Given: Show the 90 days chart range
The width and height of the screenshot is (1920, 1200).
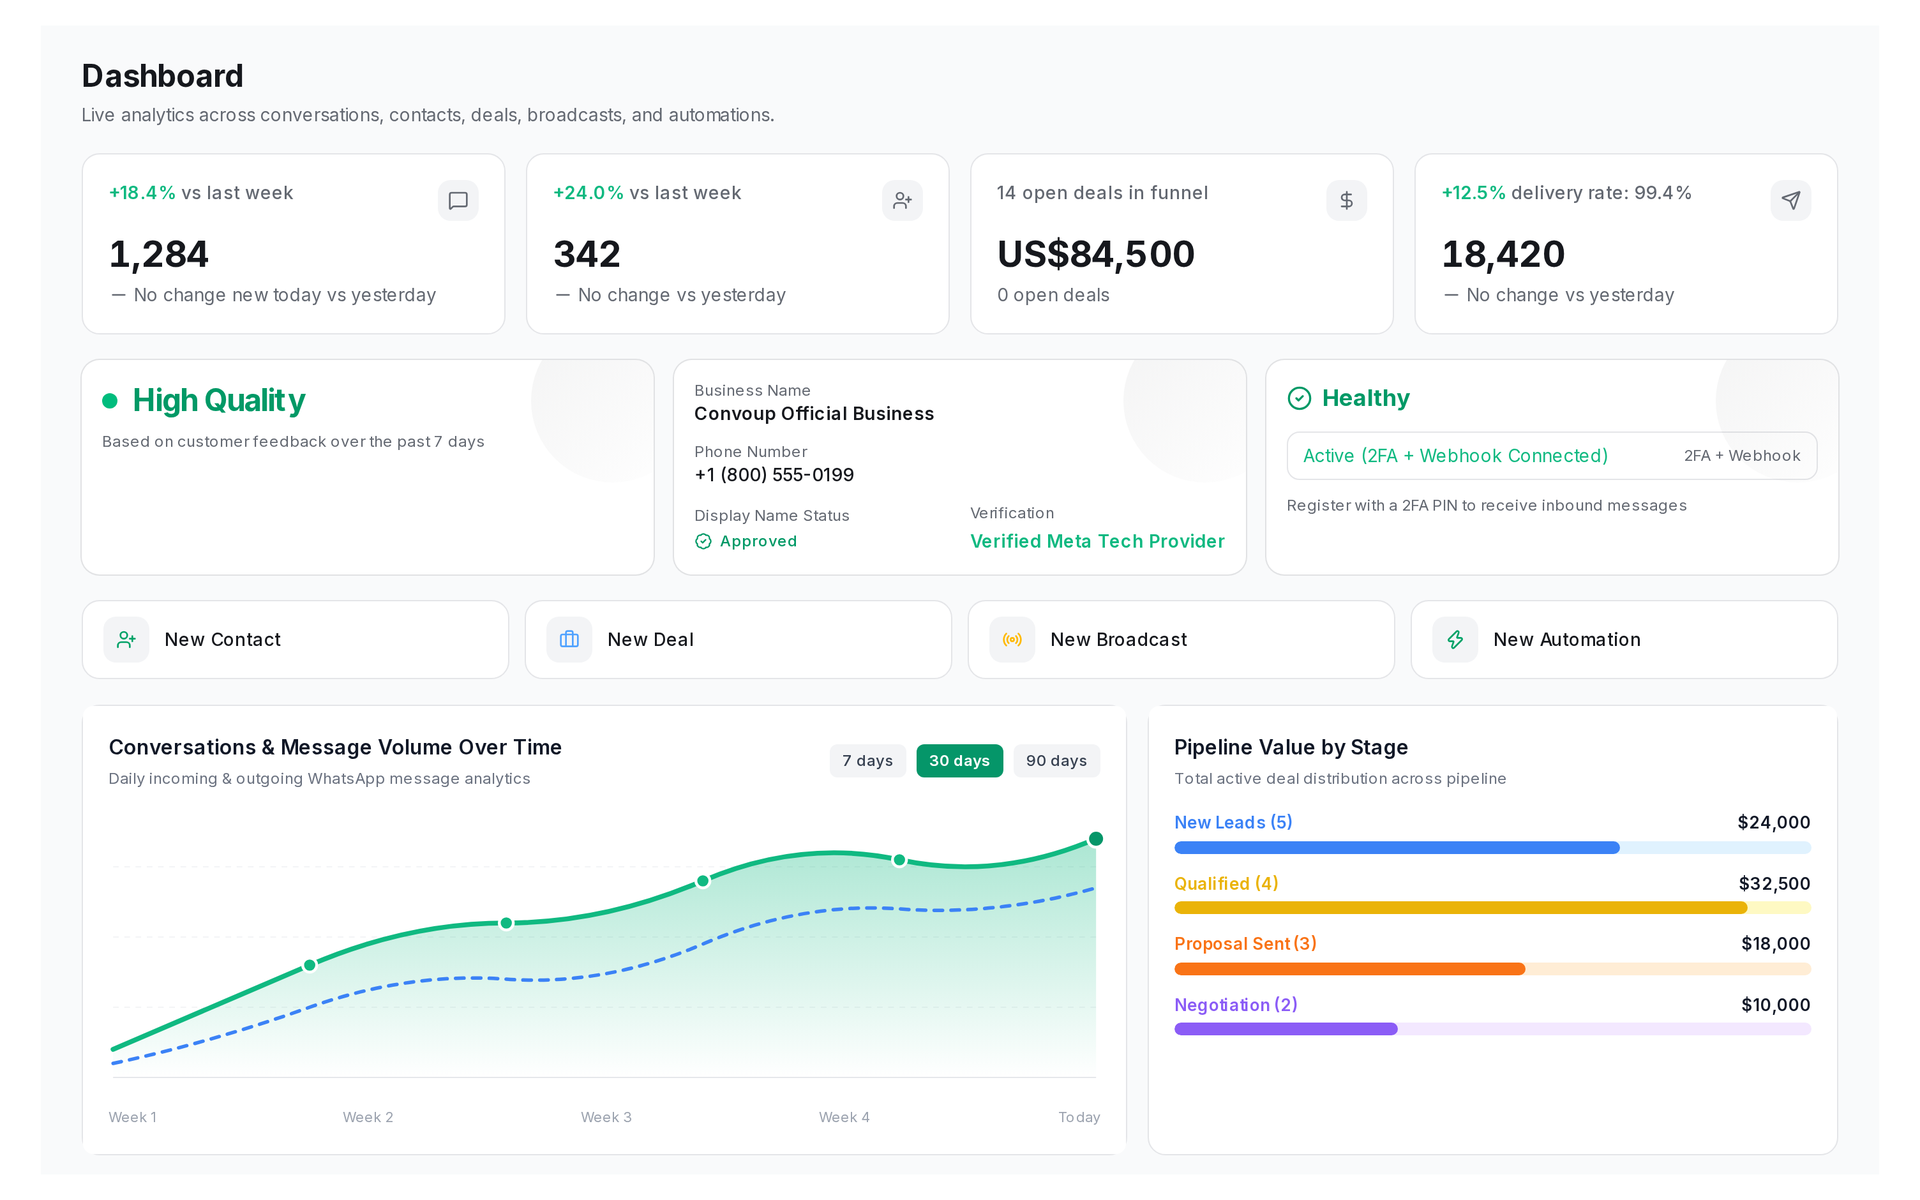Looking at the screenshot, I should [x=1056, y=761].
